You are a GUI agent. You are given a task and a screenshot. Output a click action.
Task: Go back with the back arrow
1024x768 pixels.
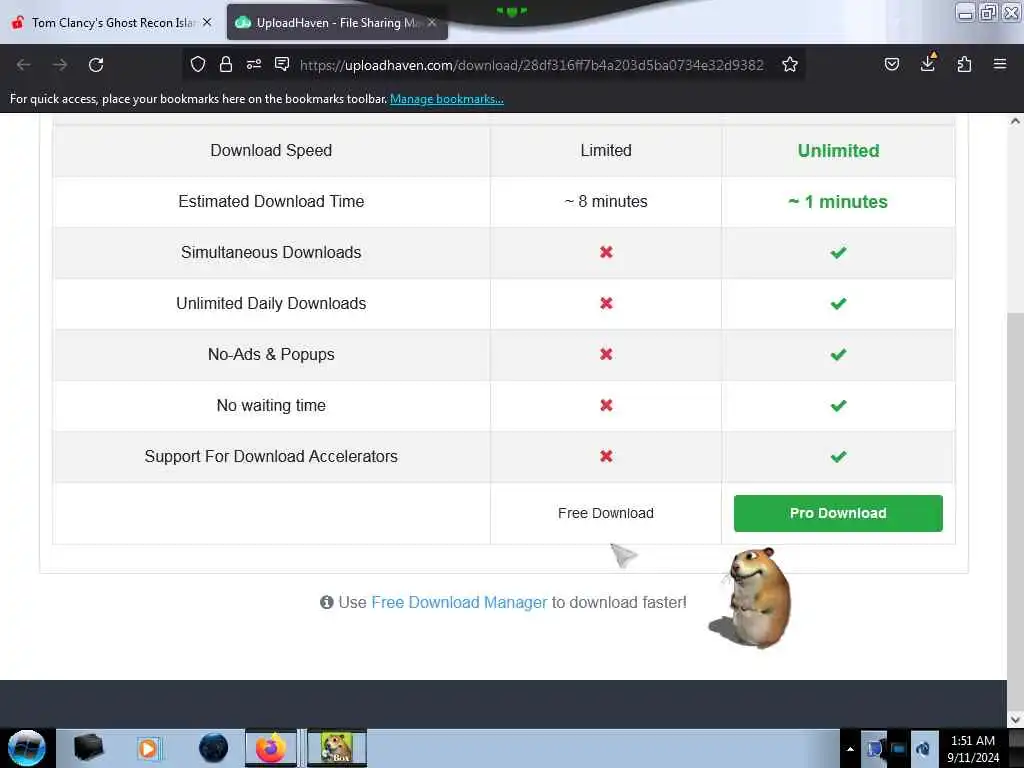click(24, 65)
